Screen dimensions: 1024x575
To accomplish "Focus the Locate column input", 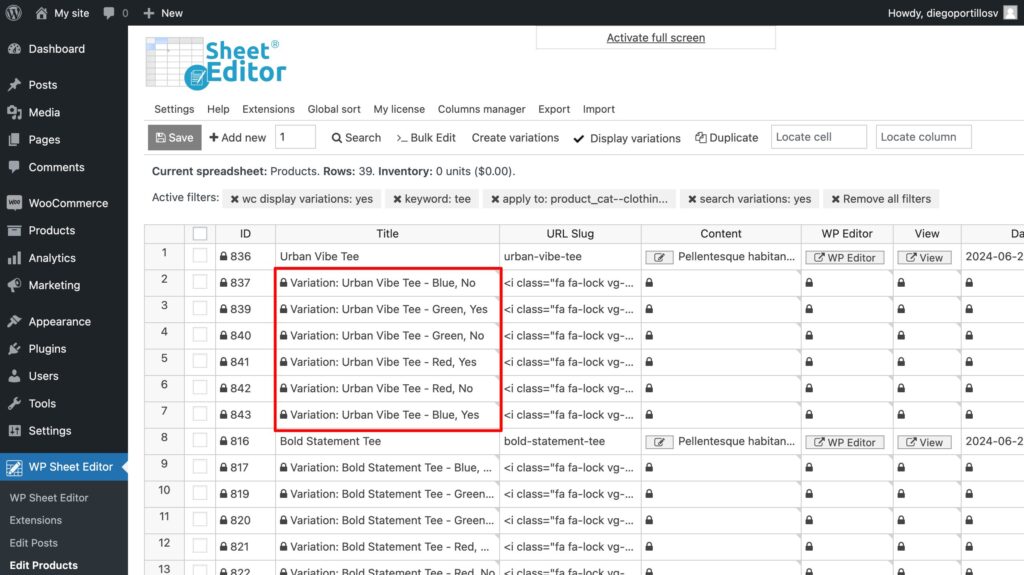I will pyautogui.click(x=923, y=137).
